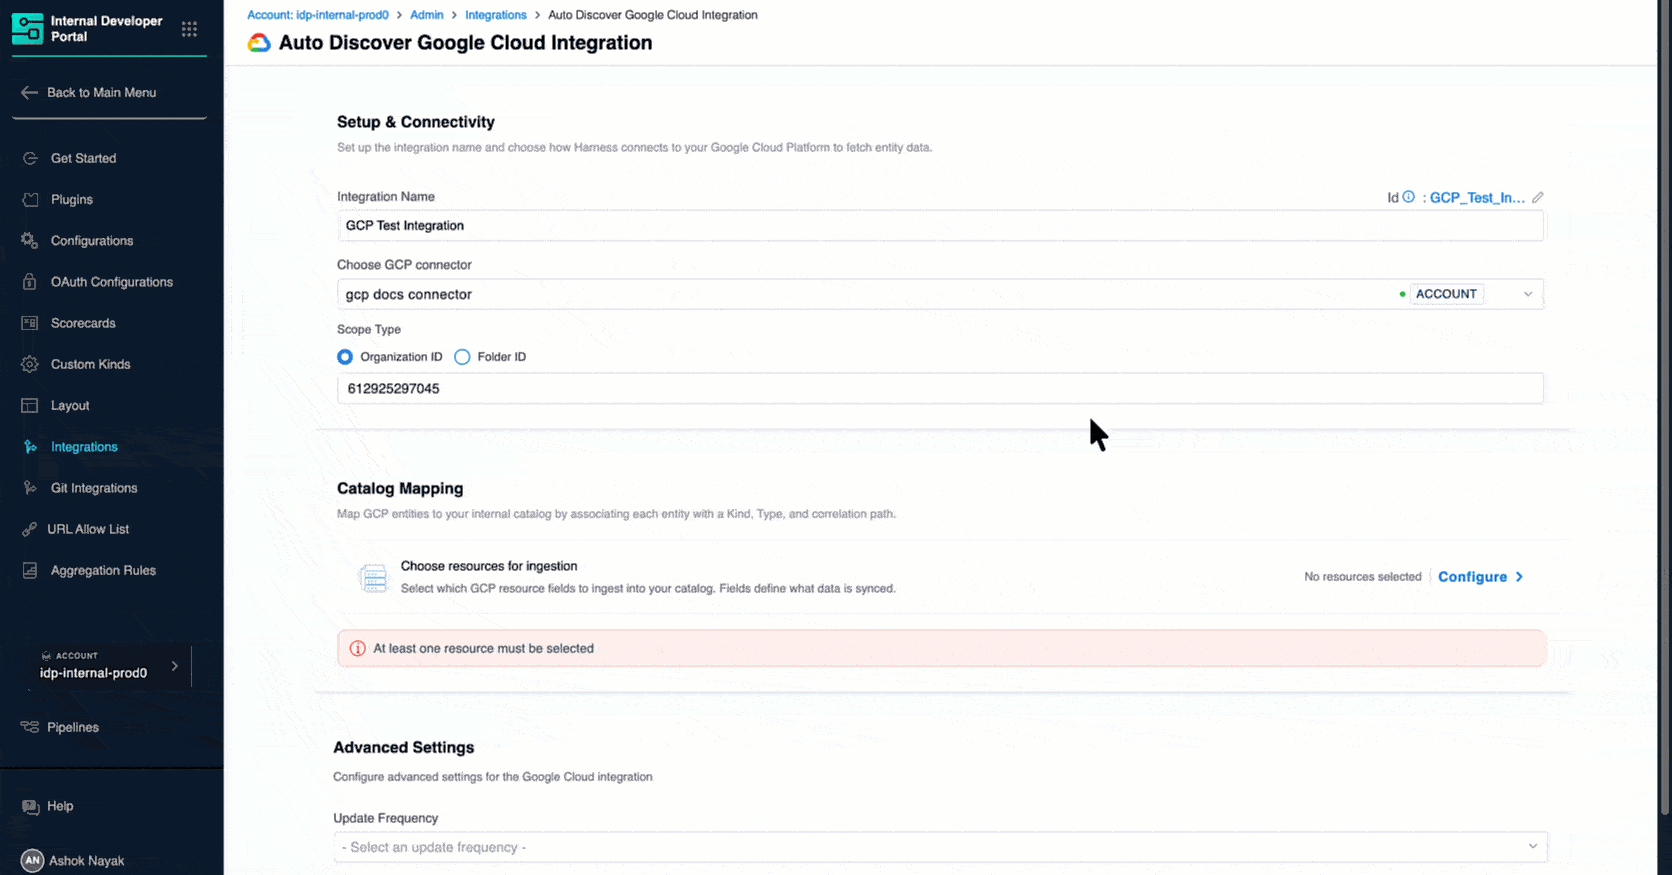1672x875 pixels.
Task: Click the 'Choose resources for ingestion' heading
Action: tap(489, 566)
